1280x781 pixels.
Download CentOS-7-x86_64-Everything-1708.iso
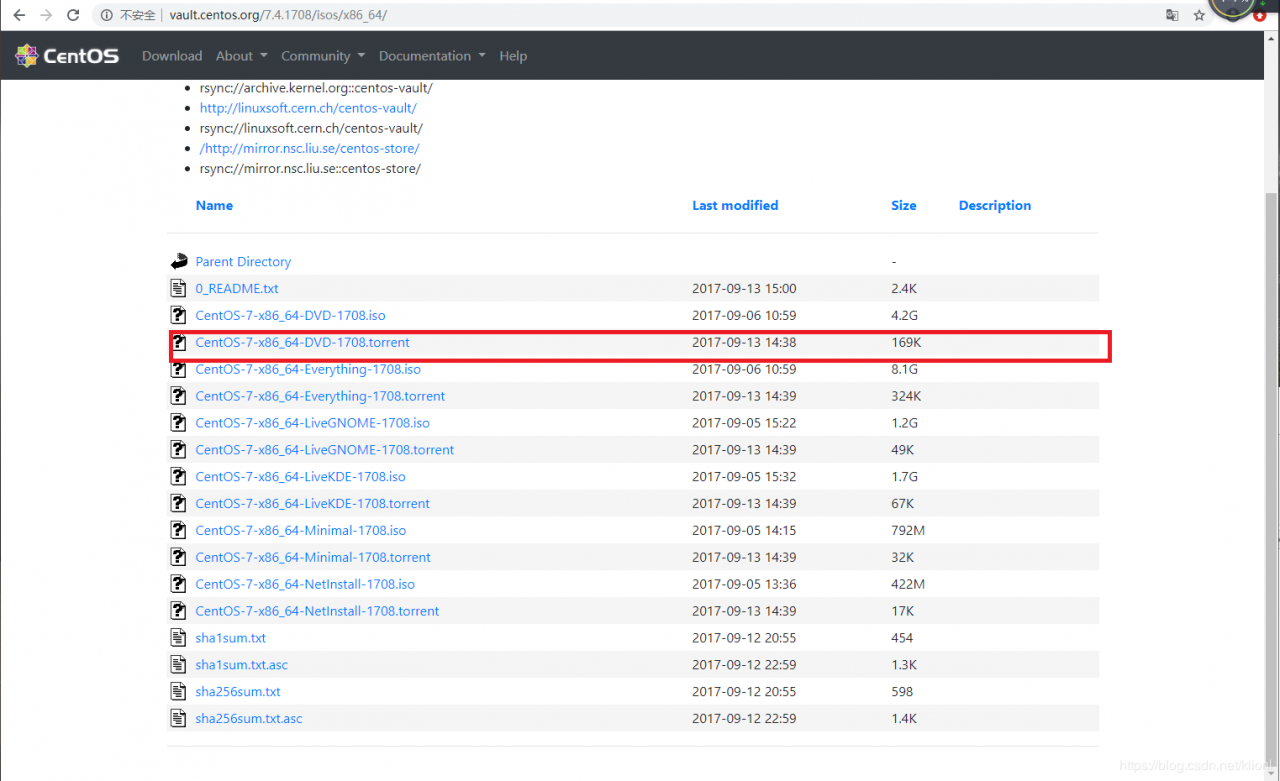pos(308,369)
